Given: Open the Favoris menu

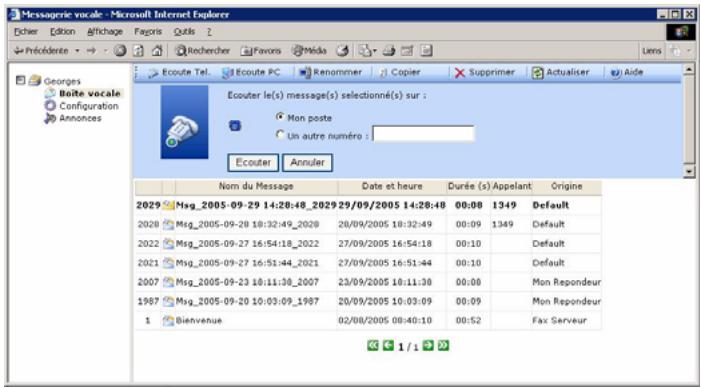Looking at the screenshot, I should (x=148, y=32).
